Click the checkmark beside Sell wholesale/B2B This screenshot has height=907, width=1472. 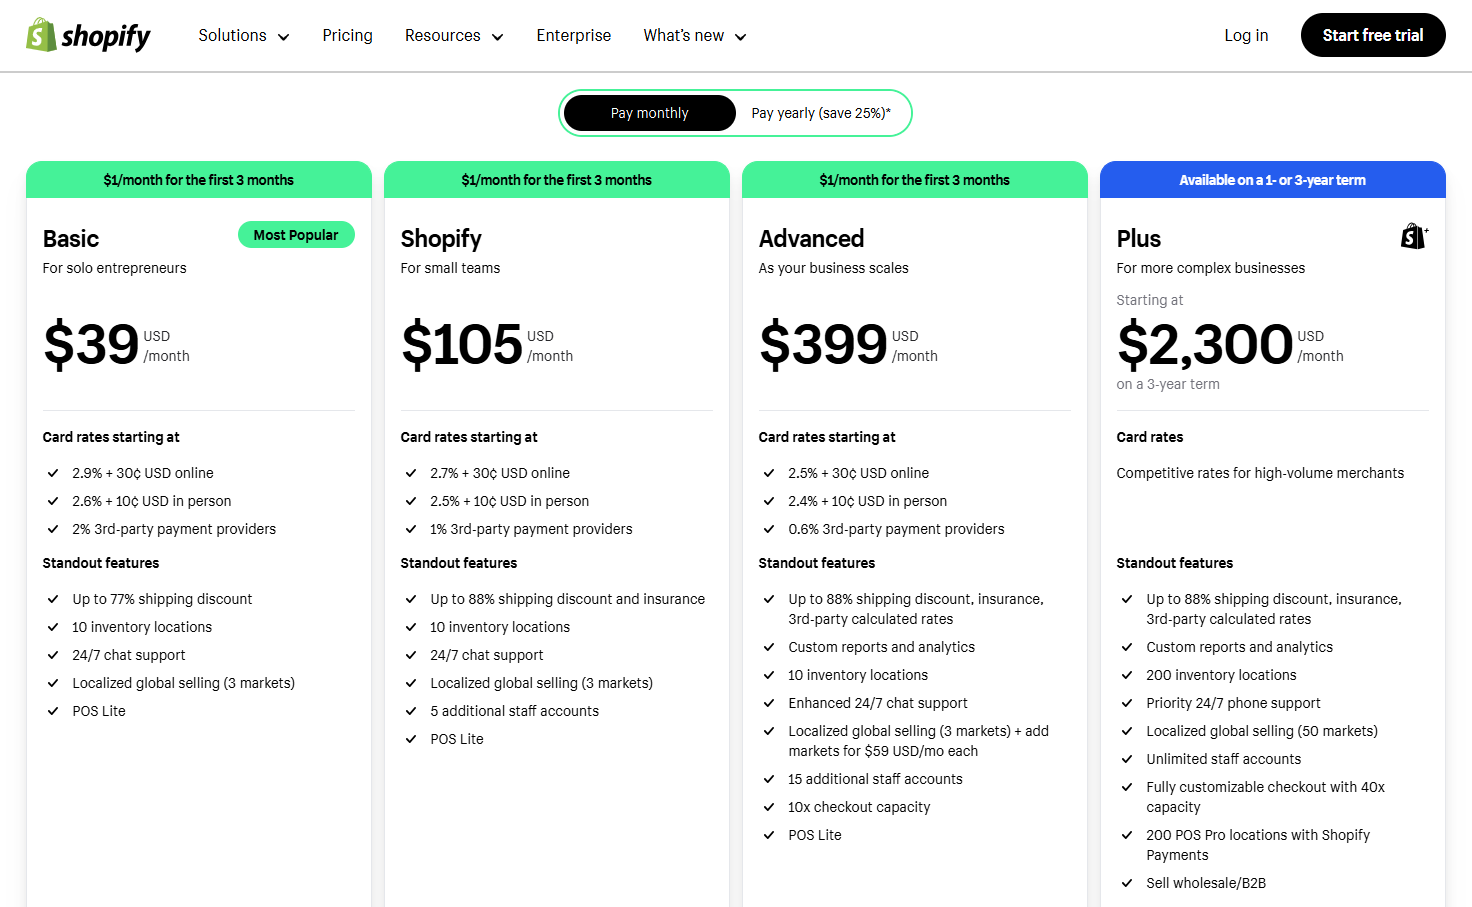click(1127, 883)
